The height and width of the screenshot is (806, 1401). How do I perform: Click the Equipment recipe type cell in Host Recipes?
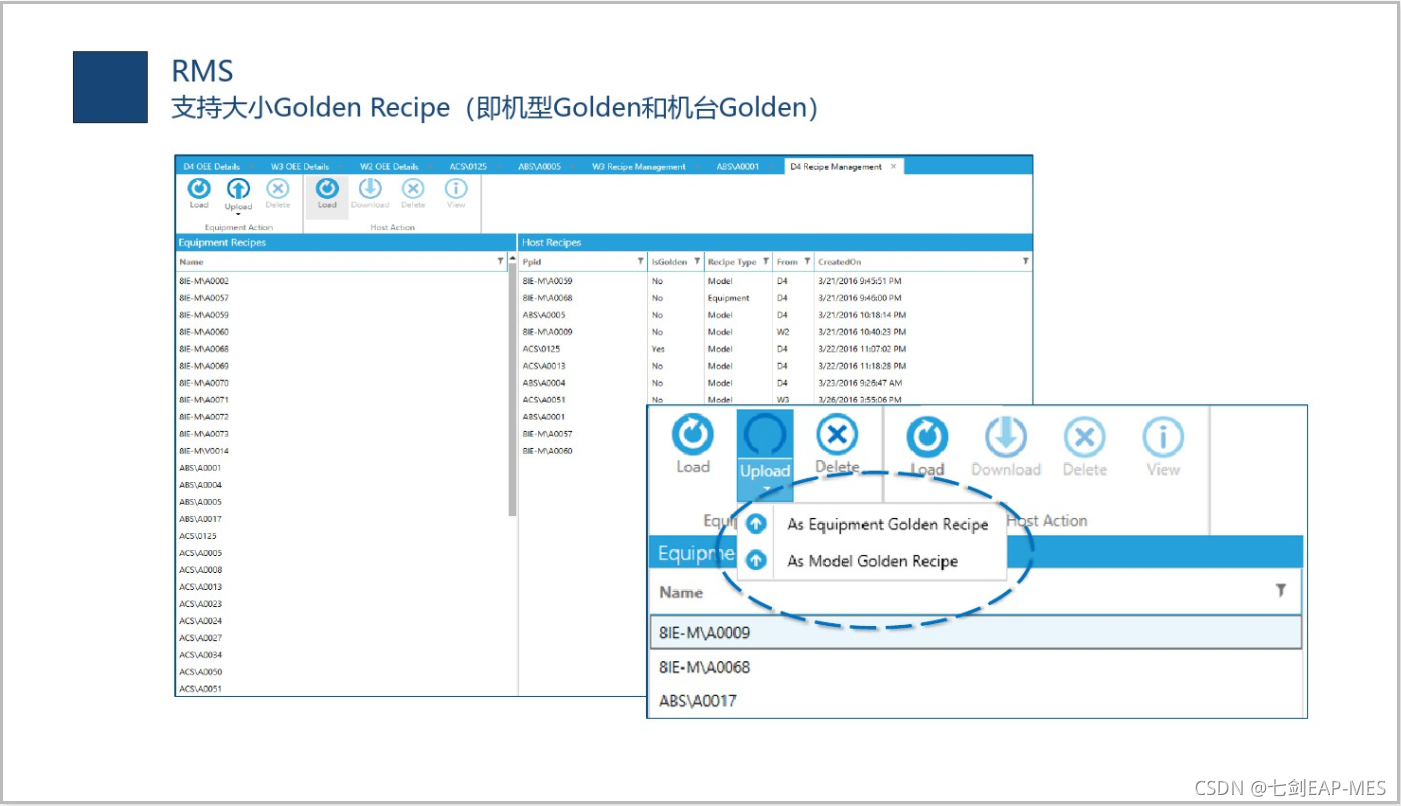(728, 298)
